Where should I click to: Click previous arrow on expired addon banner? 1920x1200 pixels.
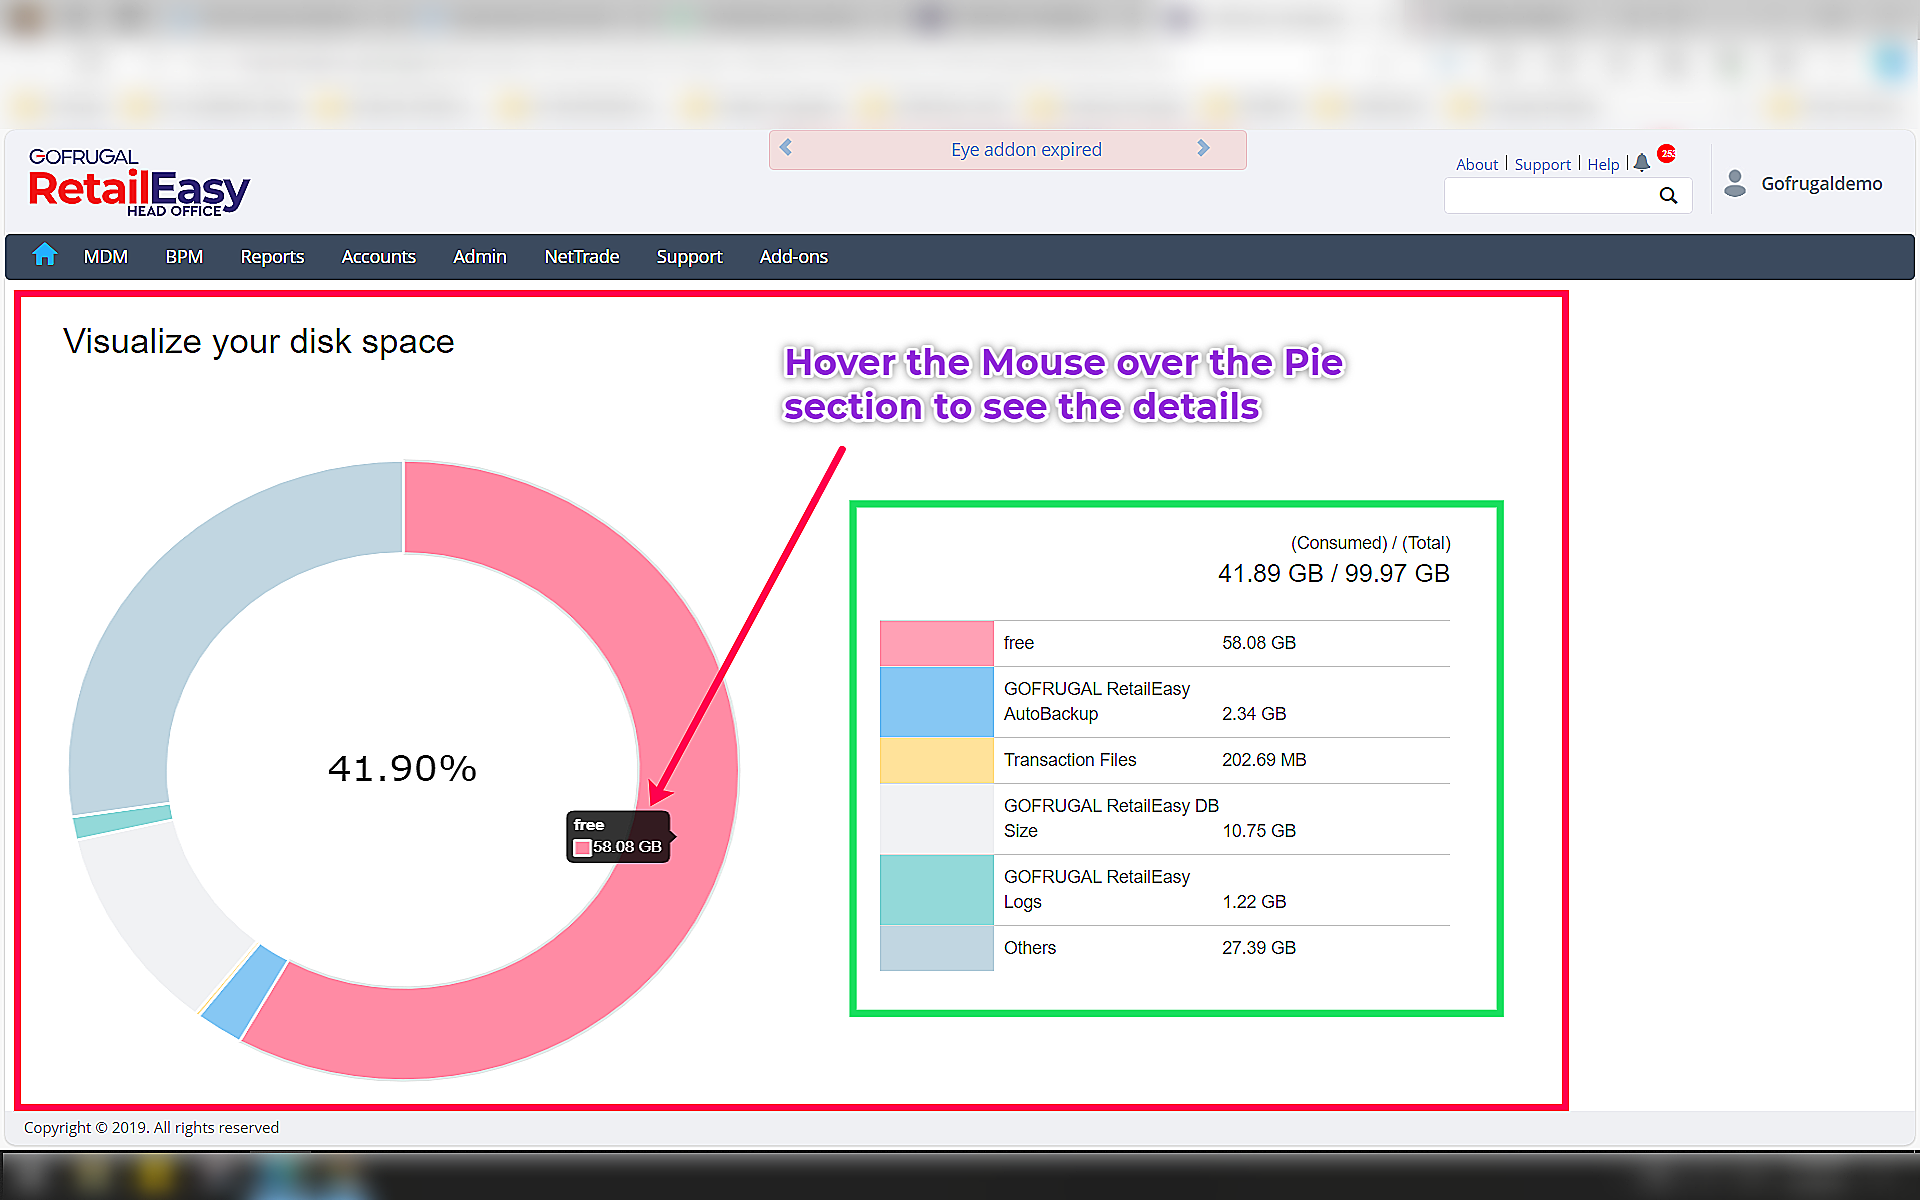(x=786, y=148)
